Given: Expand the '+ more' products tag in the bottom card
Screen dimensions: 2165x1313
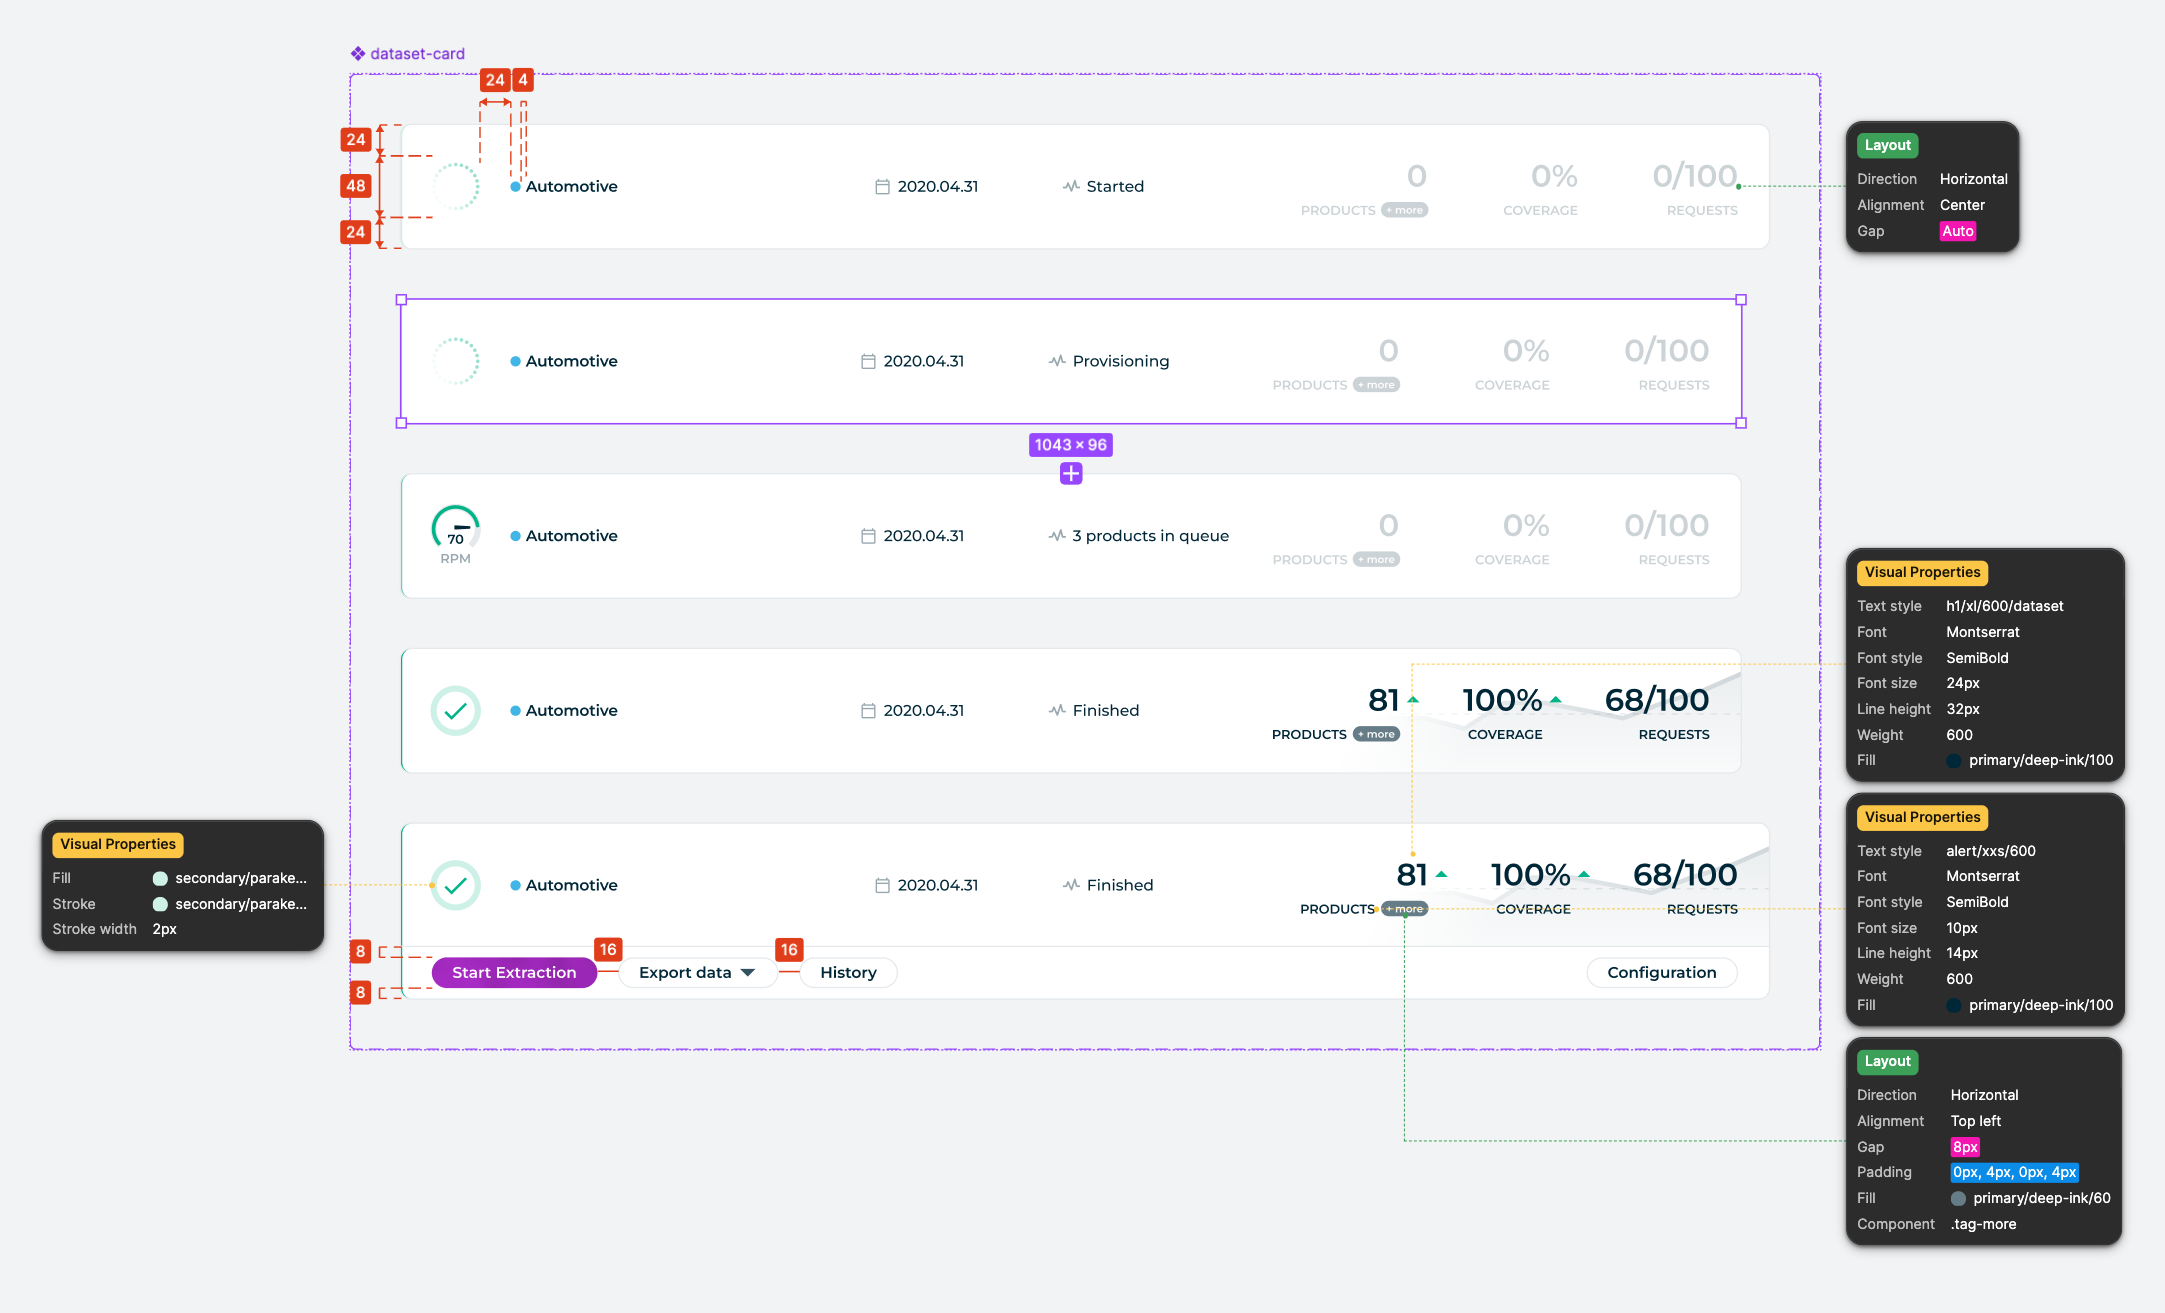Looking at the screenshot, I should pos(1405,909).
